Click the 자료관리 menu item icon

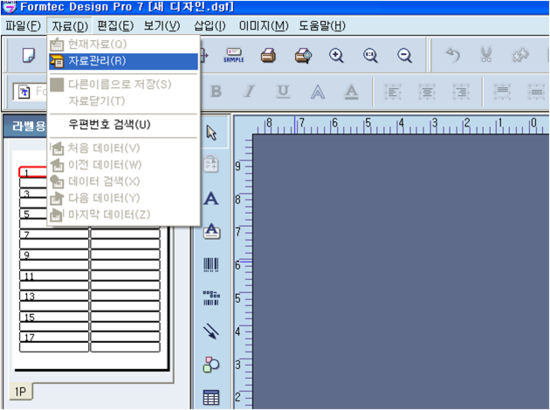[57, 61]
